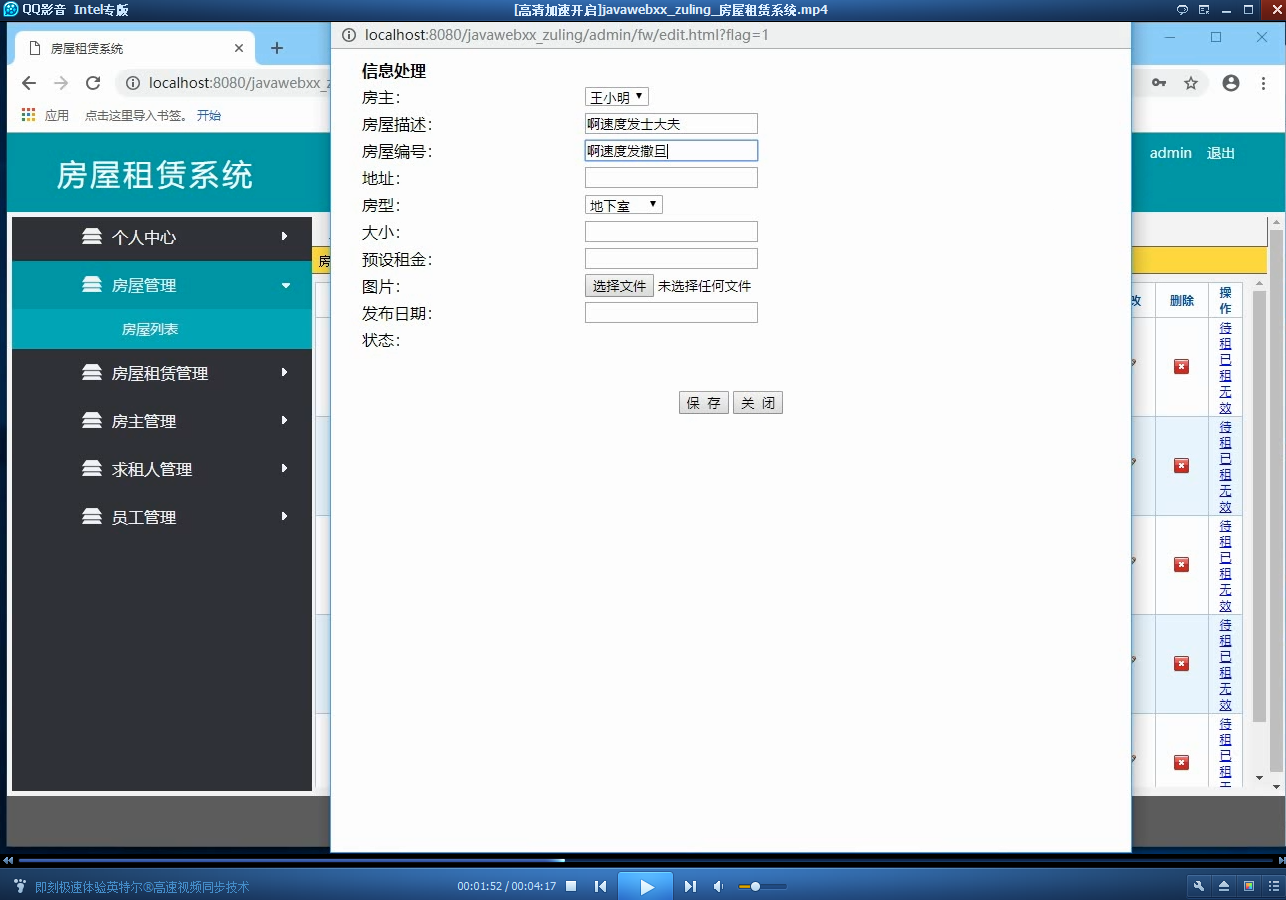1286x900 pixels.
Task: Stop video playback
Action: point(571,886)
